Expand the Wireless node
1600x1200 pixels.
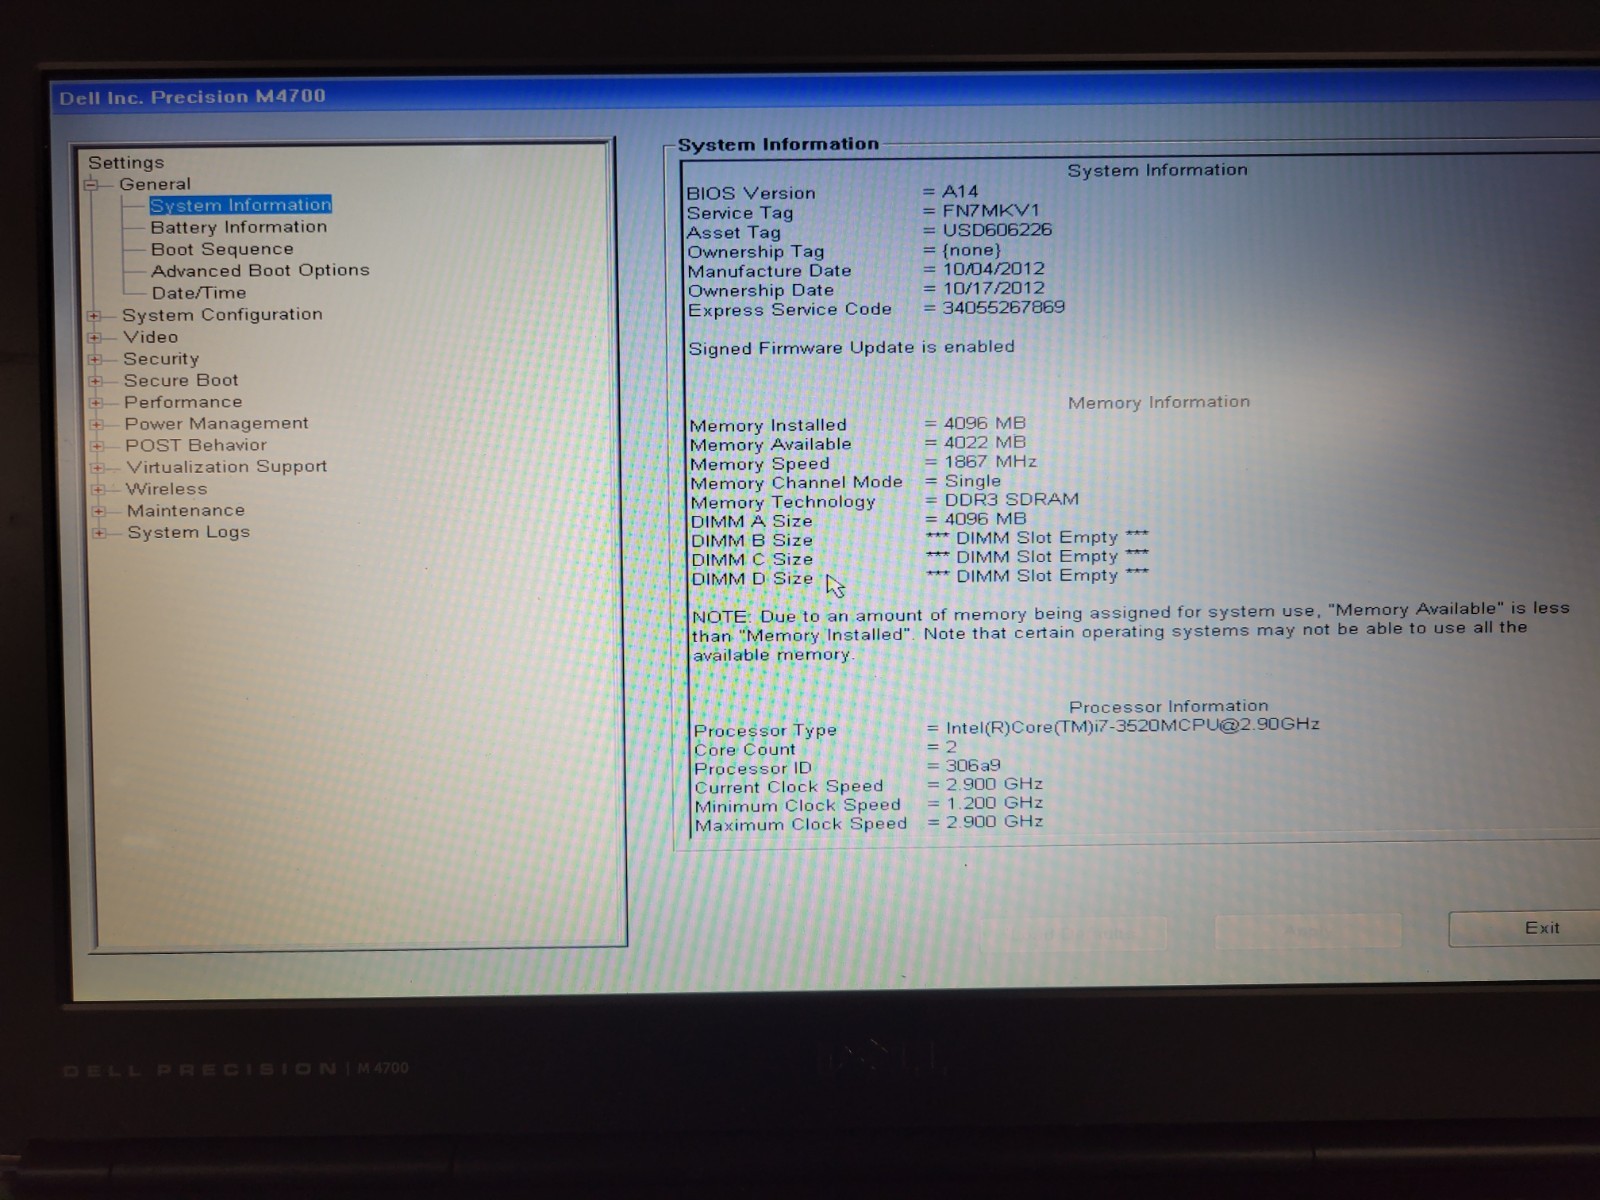(x=98, y=490)
